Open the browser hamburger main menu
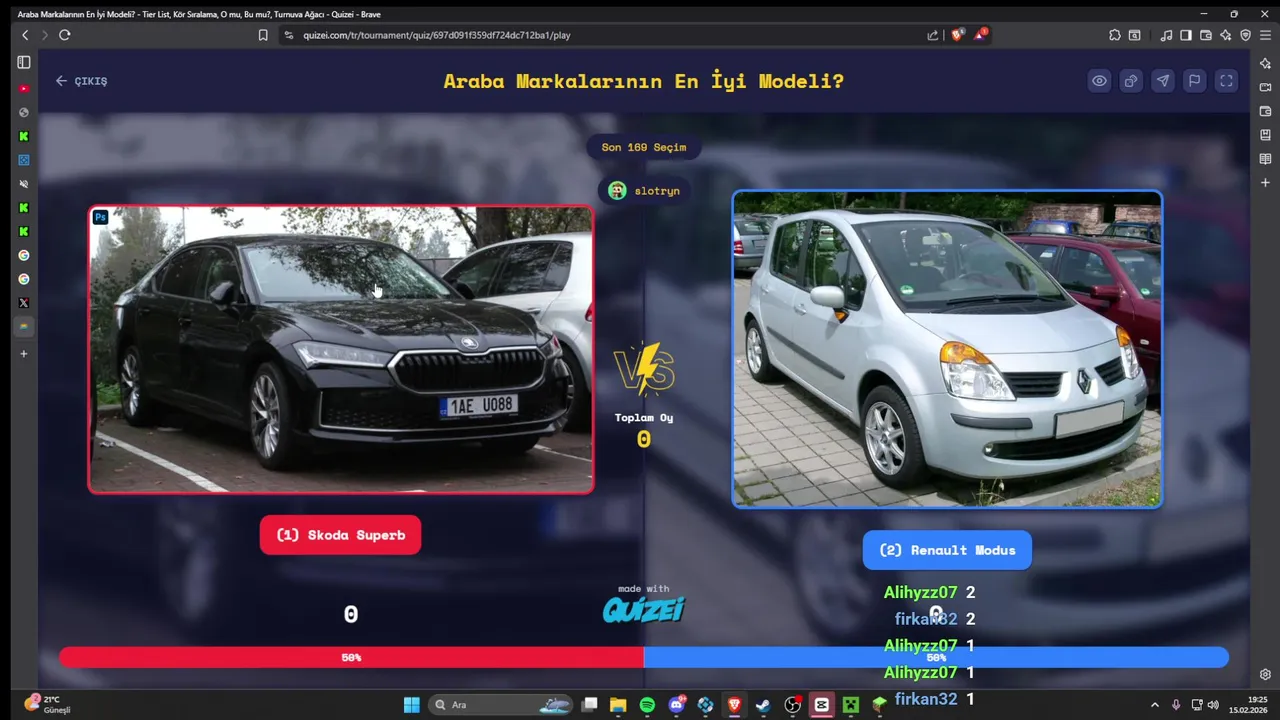 point(1265,35)
